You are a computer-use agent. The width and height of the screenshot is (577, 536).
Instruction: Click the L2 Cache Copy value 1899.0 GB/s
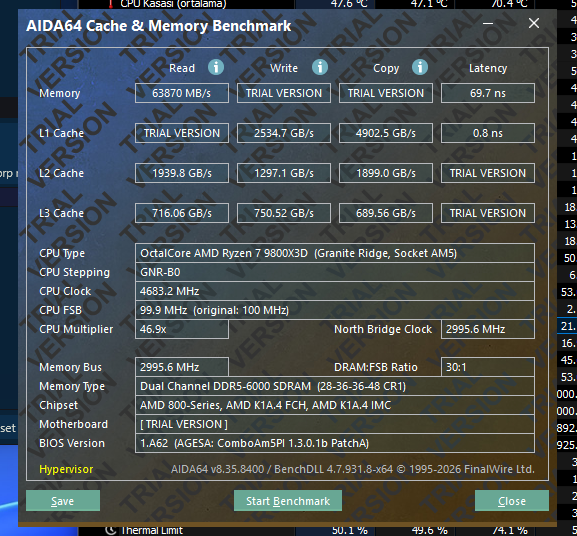point(386,173)
